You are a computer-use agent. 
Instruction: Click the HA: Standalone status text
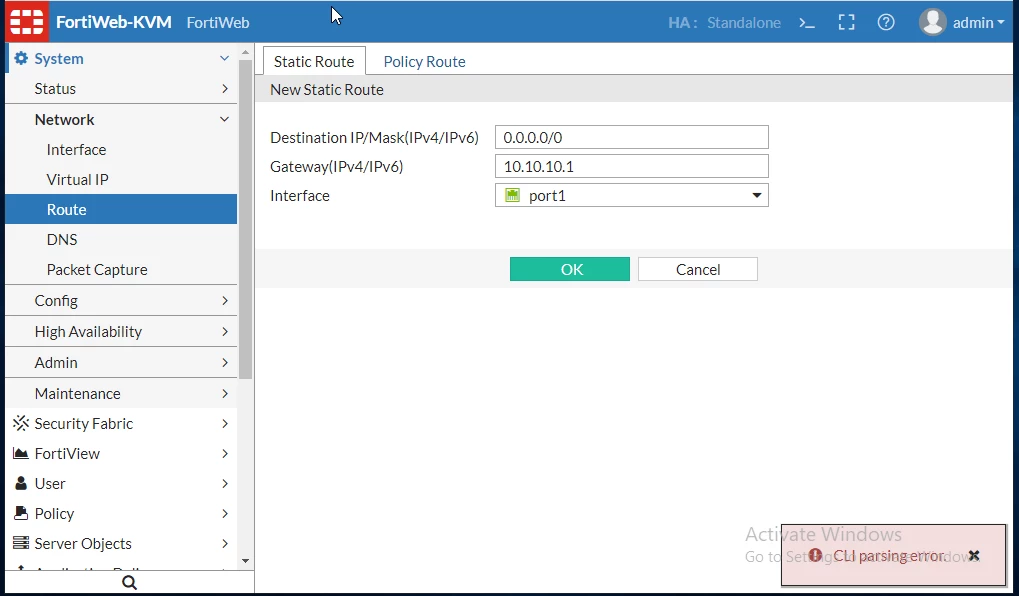coord(724,23)
